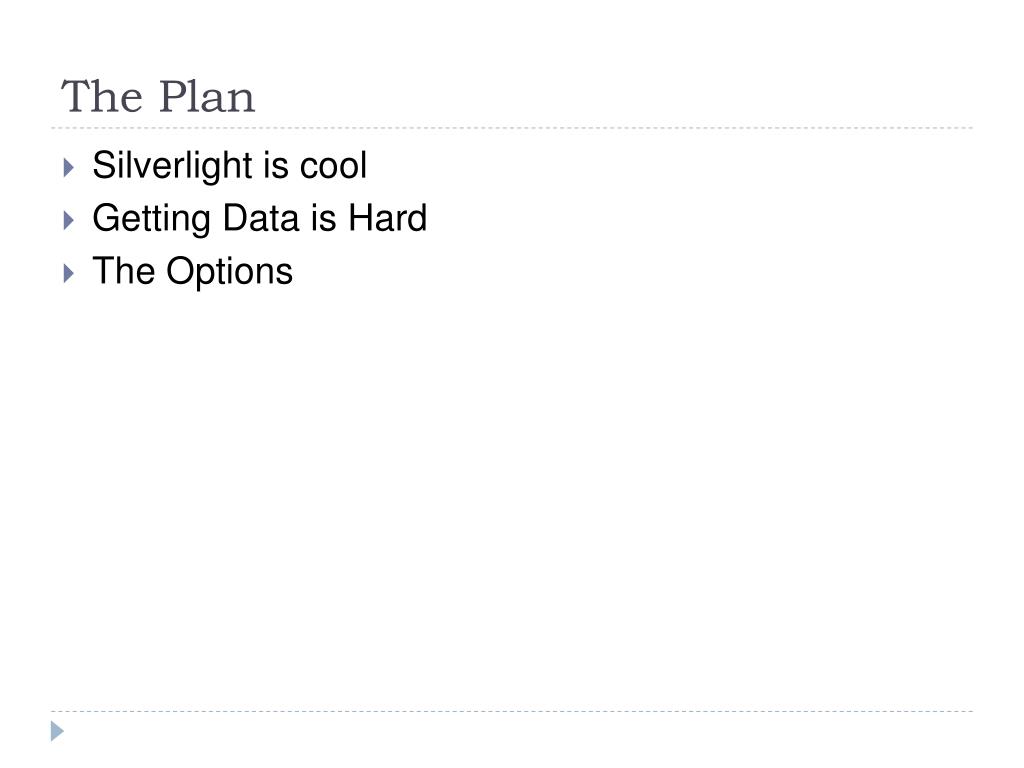
Task: Click the word Getting in the second bullet
Action: [152, 219]
